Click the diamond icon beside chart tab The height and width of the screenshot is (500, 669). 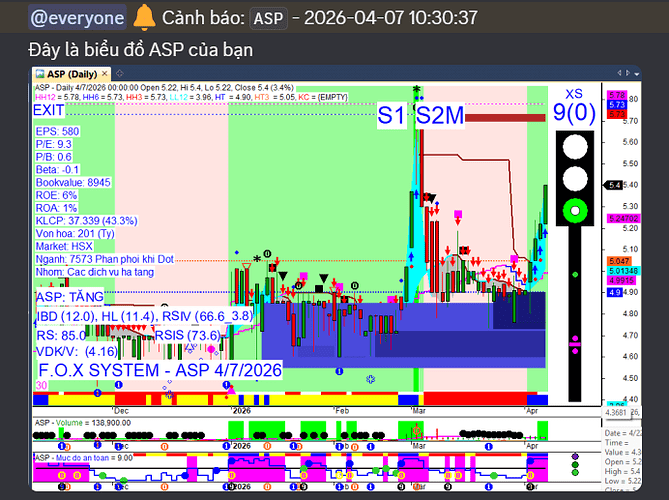point(119,73)
